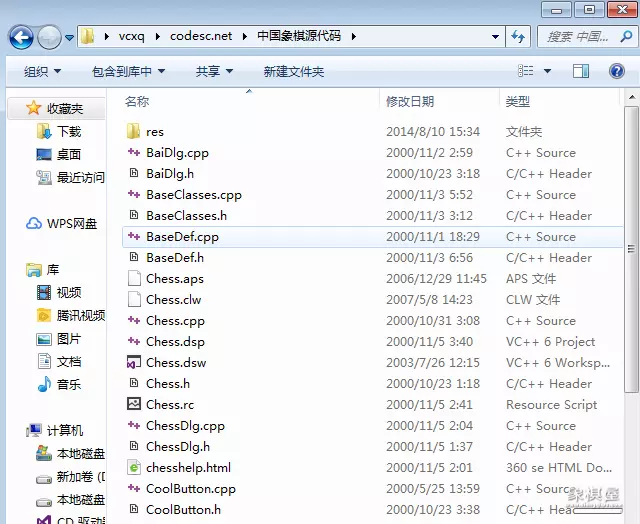Viewport: 640px width, 524px height.
Task: Click the 新建文件夹 button
Action: pos(293,72)
